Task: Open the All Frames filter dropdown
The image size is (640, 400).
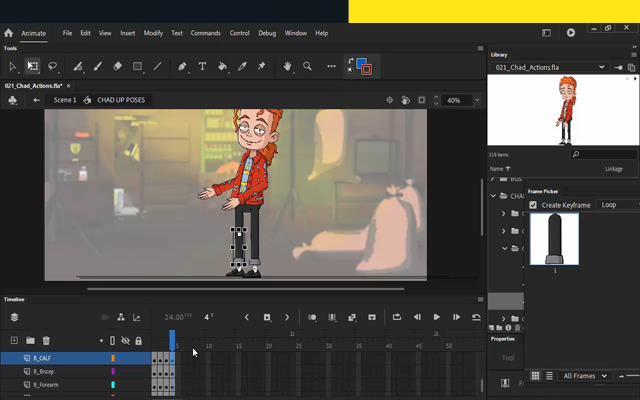Action: pos(585,376)
